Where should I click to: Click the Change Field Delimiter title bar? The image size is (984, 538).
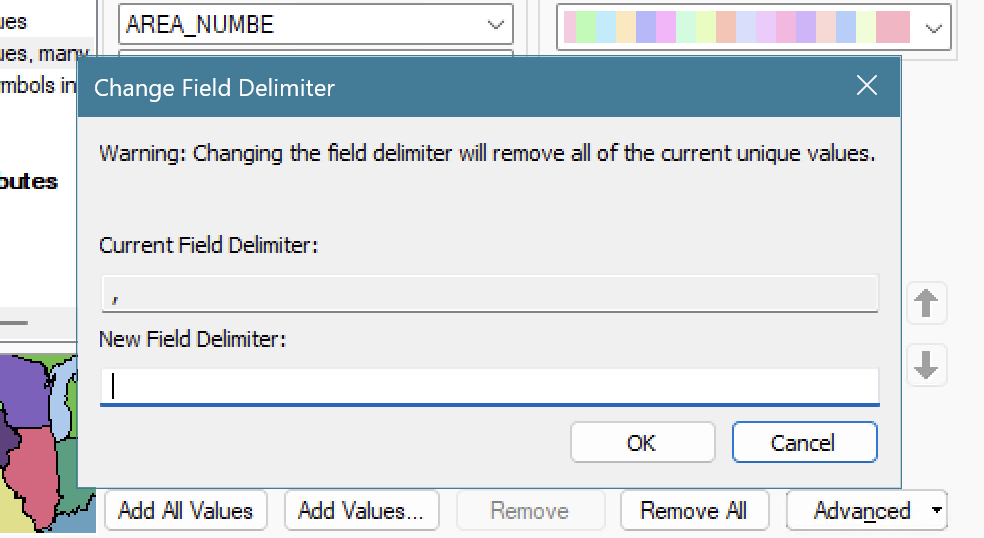(450, 87)
